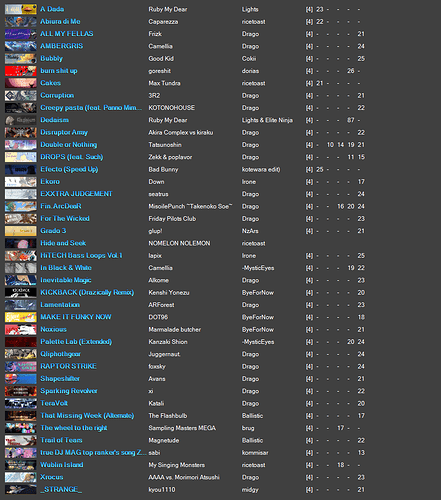Open That Missing Week (Alternate) link
Screen dimensions: 441x500
click(87, 416)
